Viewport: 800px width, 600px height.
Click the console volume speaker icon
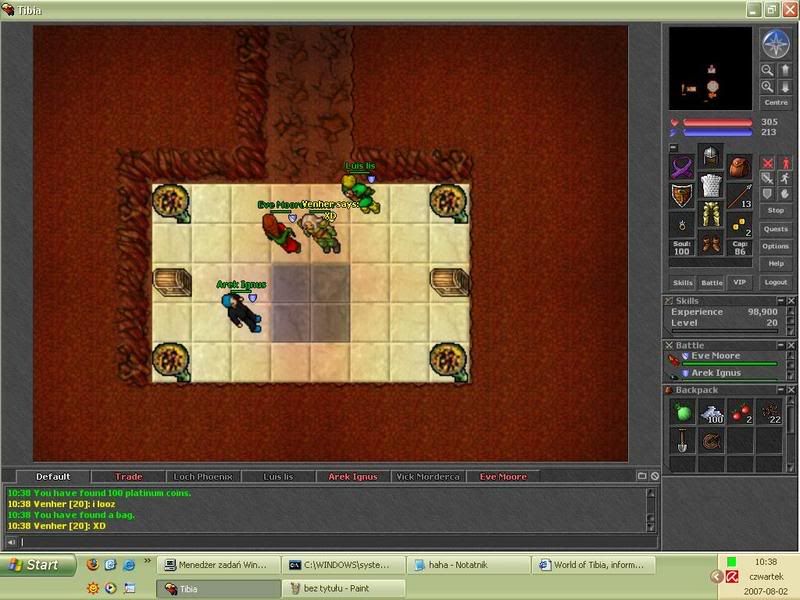[11, 542]
